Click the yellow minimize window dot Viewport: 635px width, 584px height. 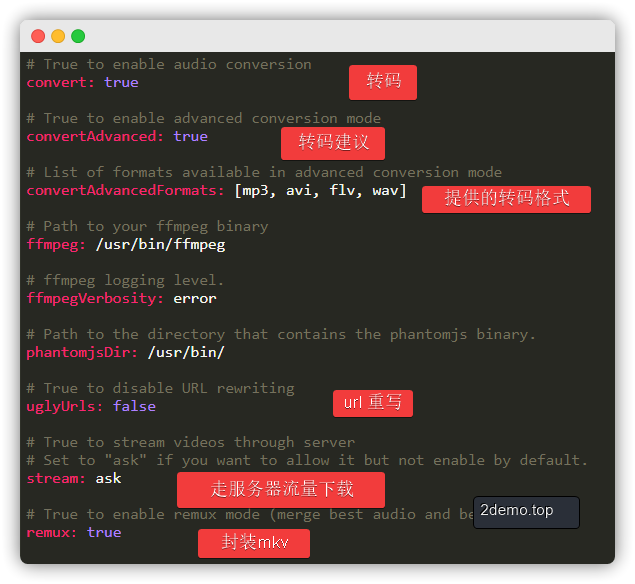(58, 36)
